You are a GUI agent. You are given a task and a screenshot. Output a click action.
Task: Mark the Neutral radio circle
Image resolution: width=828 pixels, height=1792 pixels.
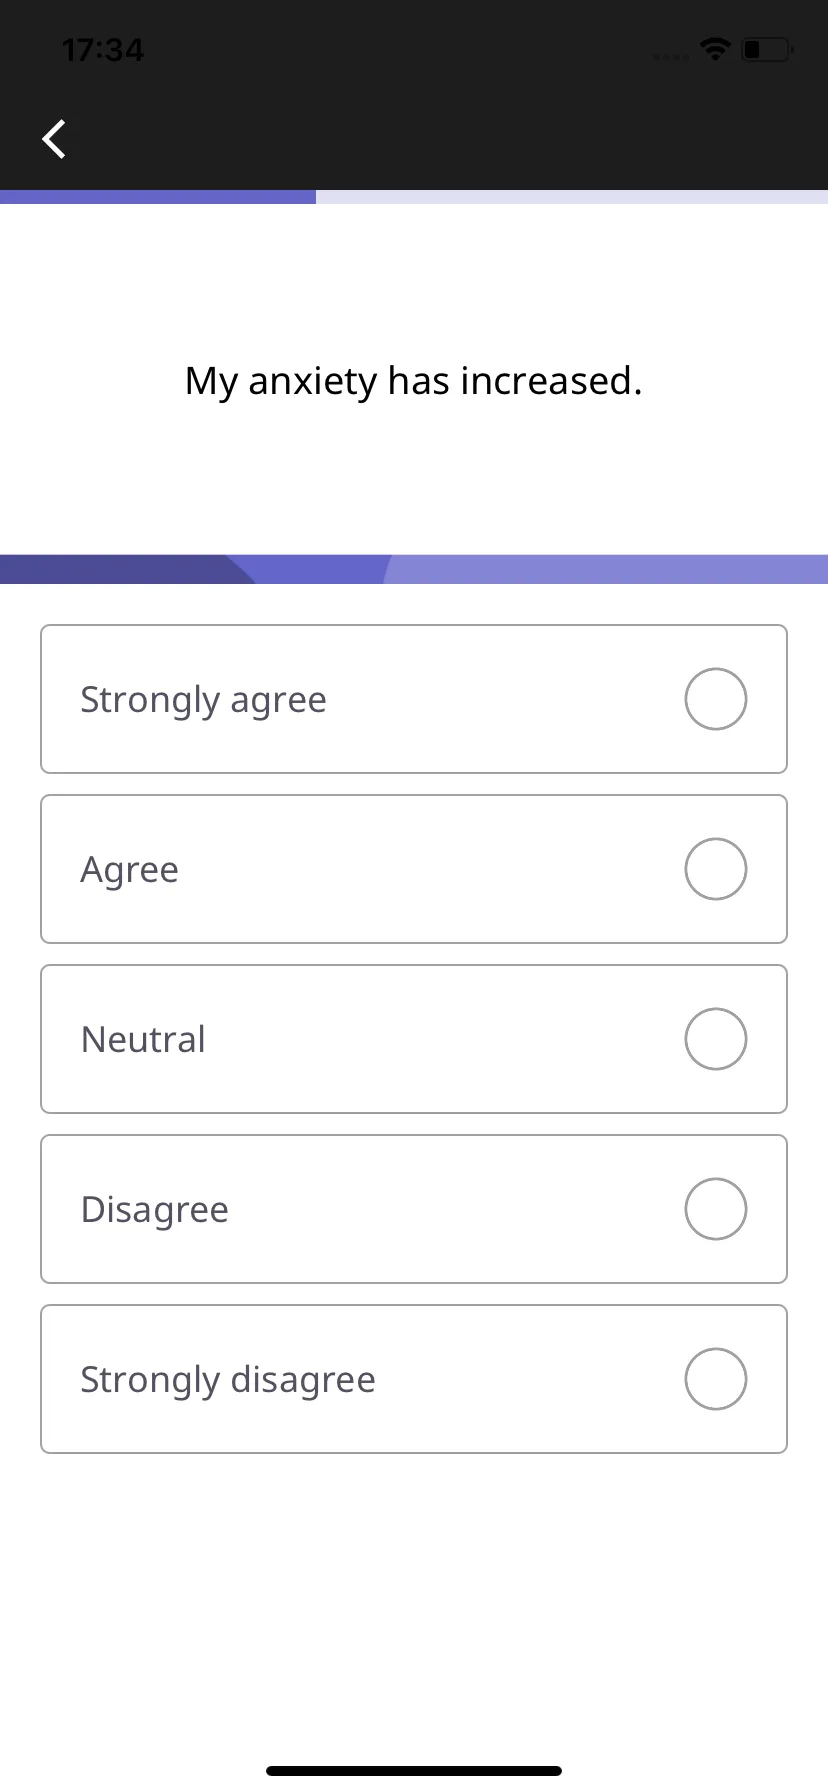[716, 1039]
